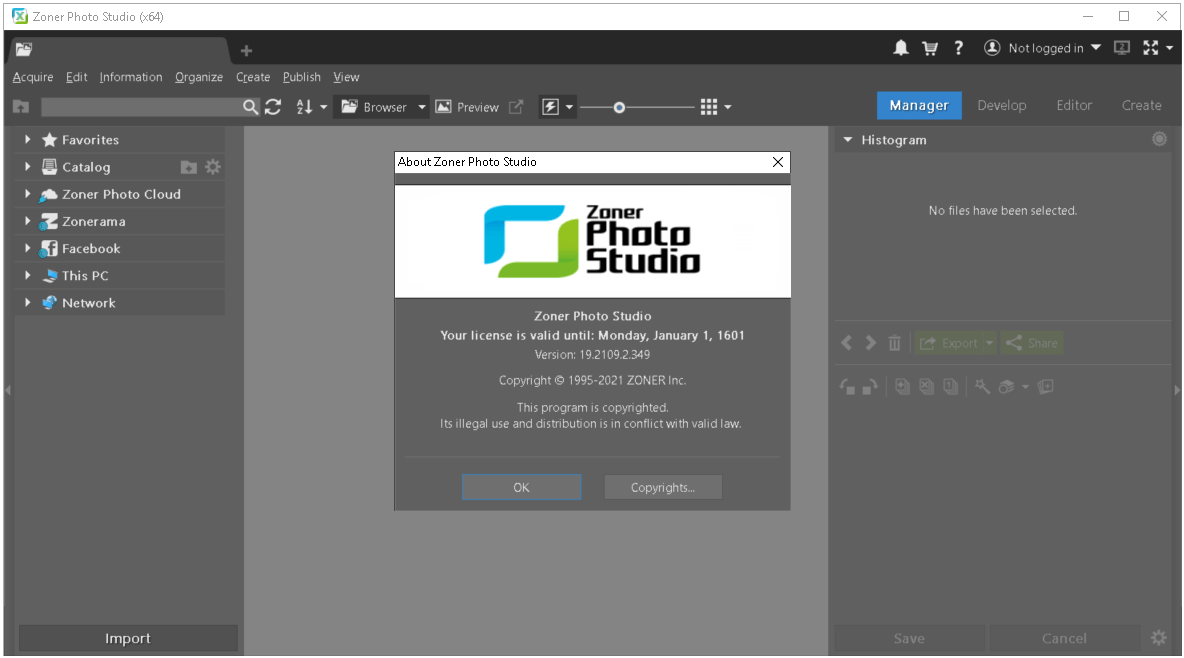The height and width of the screenshot is (658, 1184).
Task: Click the Histogram settings round icon
Action: pos(1159,139)
